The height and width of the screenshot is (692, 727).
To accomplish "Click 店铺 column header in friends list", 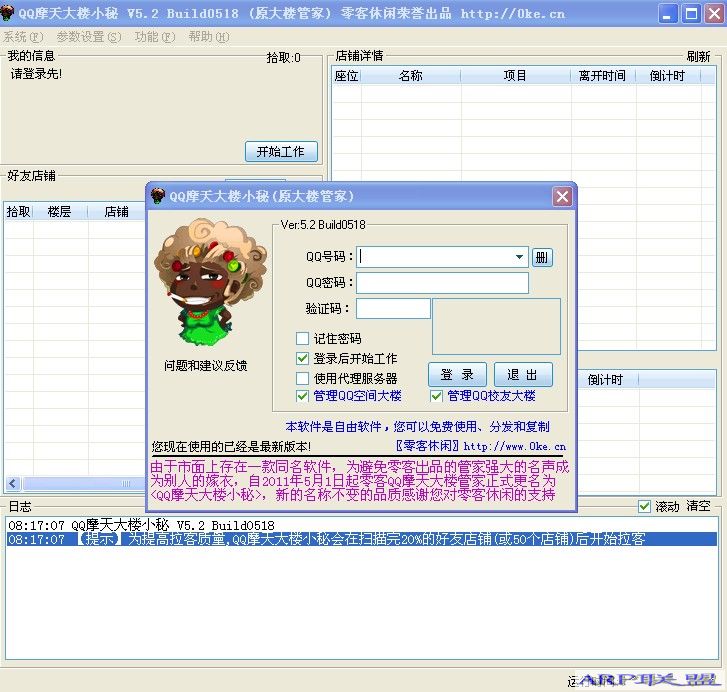I will [116, 212].
